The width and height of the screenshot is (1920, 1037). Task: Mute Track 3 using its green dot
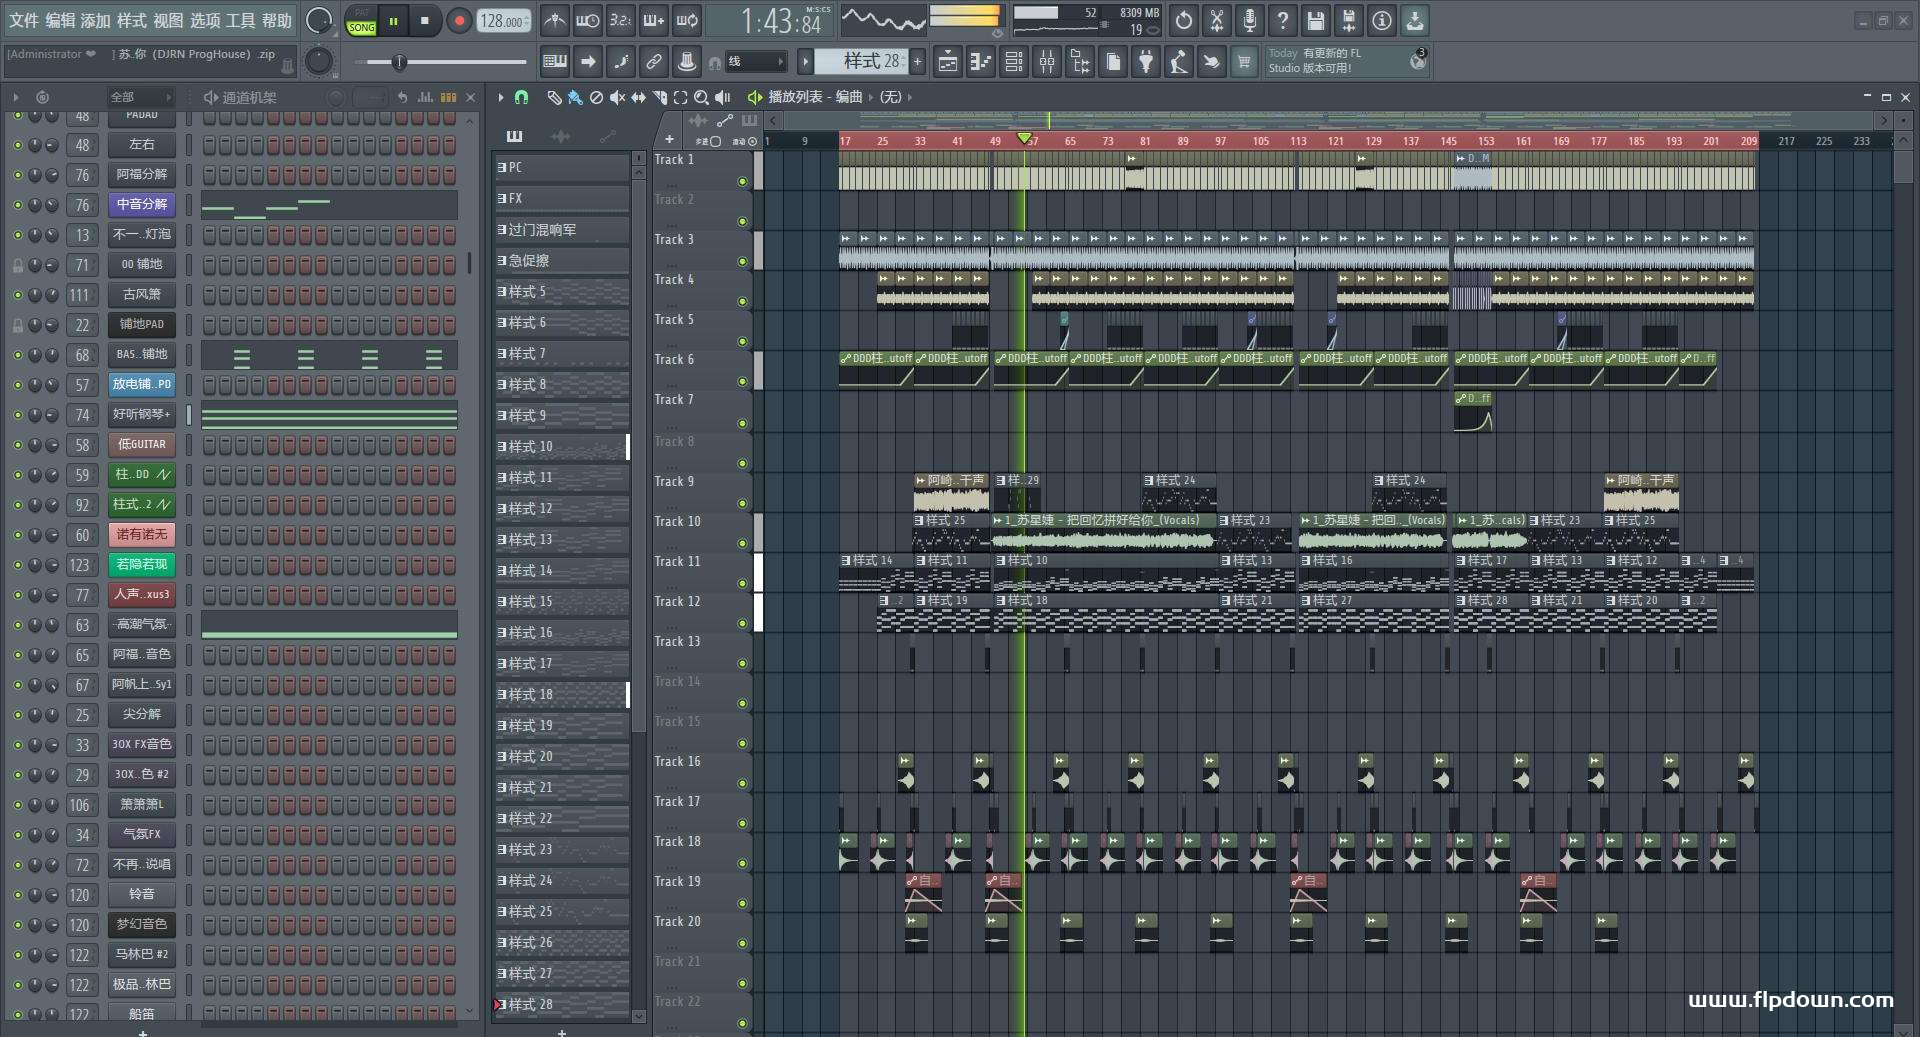click(742, 262)
